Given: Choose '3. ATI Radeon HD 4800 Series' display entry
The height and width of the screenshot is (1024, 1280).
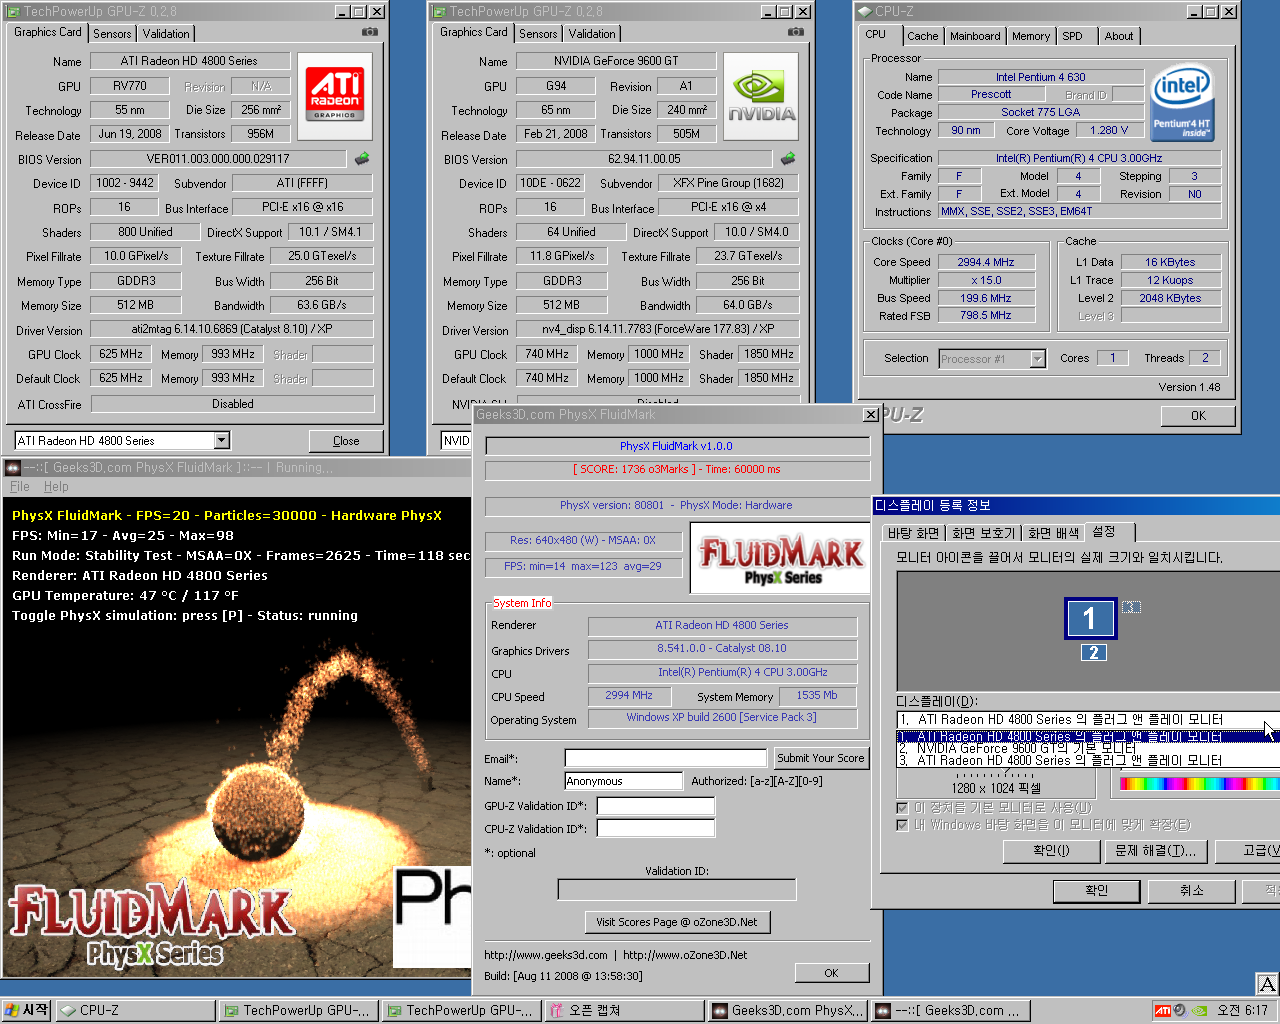Looking at the screenshot, I should coord(1088,760).
